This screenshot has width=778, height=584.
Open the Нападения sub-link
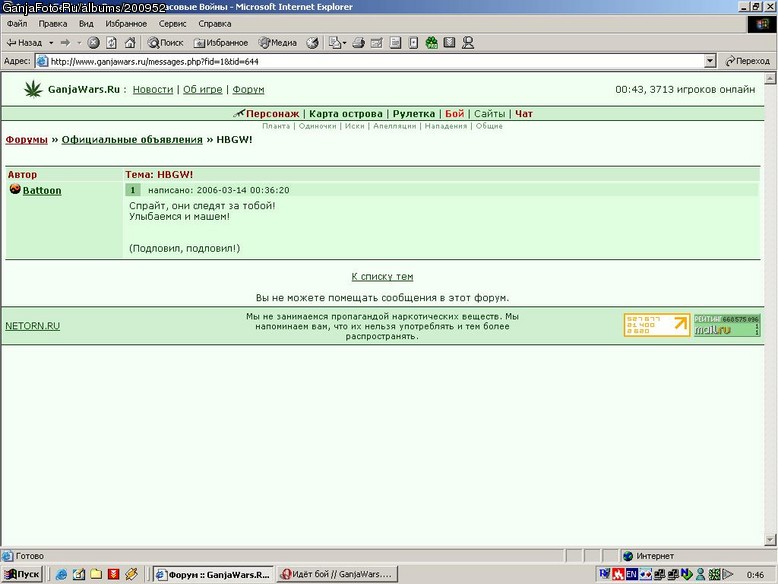(x=446, y=126)
